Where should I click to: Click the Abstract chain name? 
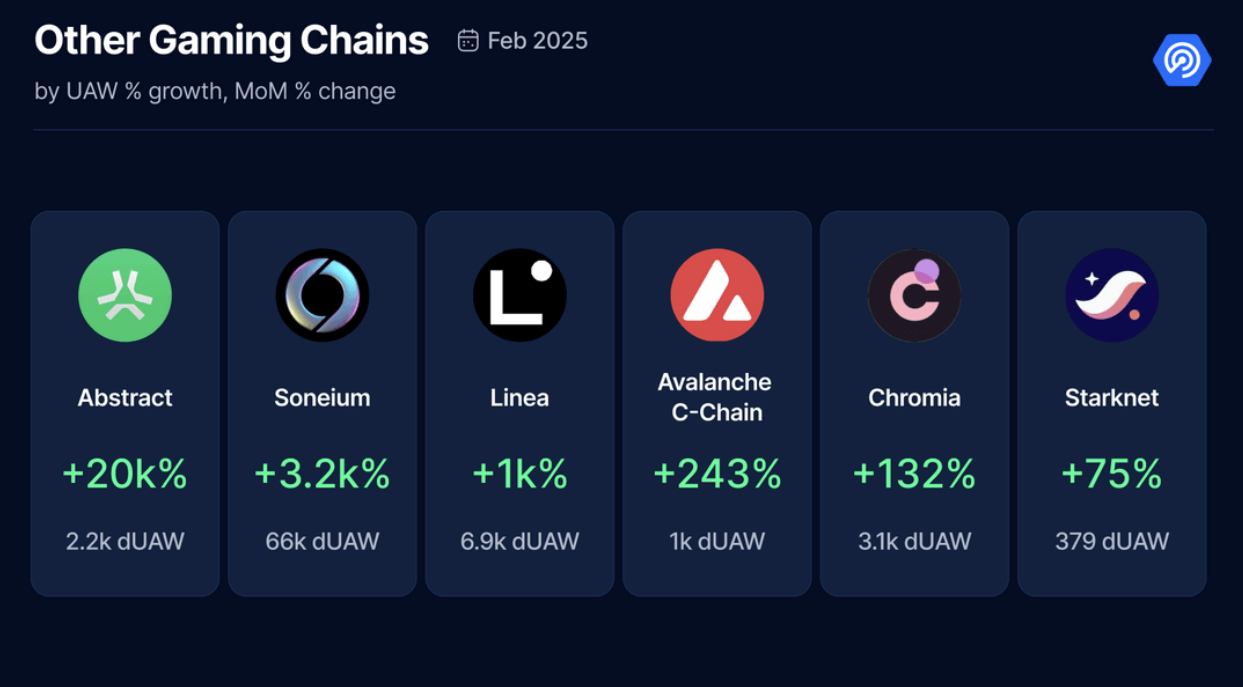click(x=125, y=398)
